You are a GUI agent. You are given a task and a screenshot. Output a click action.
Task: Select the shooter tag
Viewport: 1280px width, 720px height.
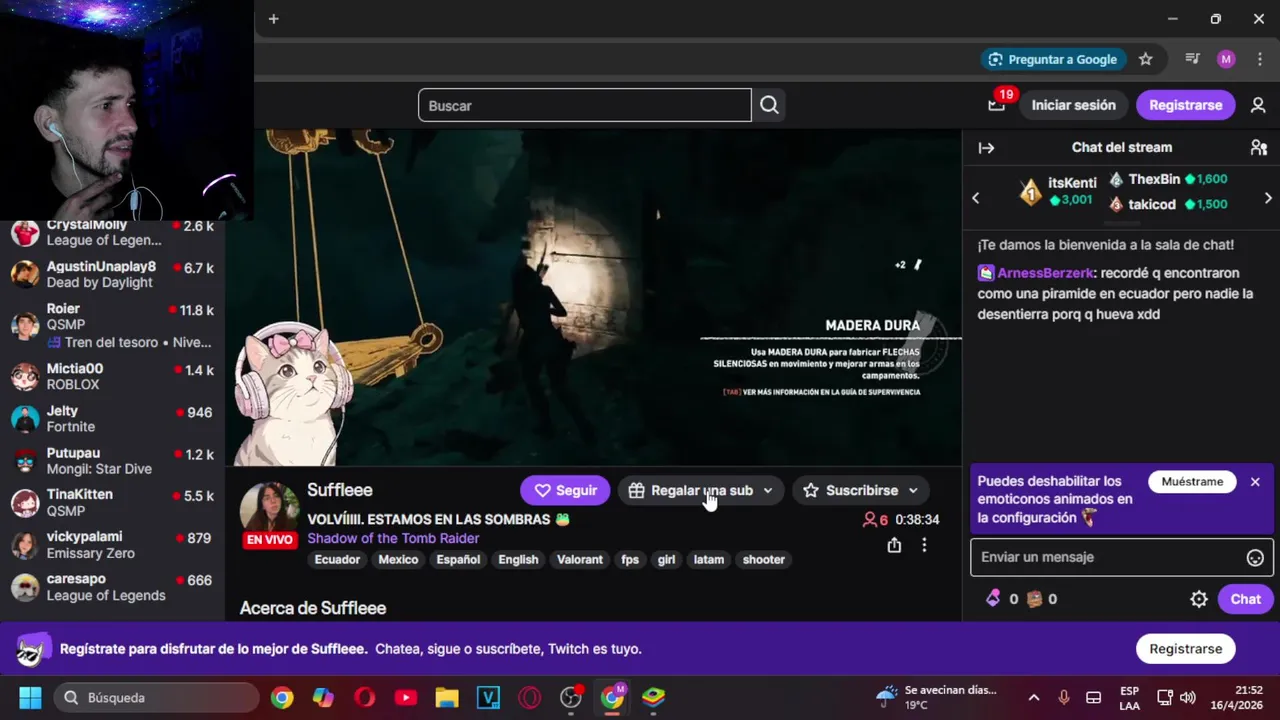764,560
